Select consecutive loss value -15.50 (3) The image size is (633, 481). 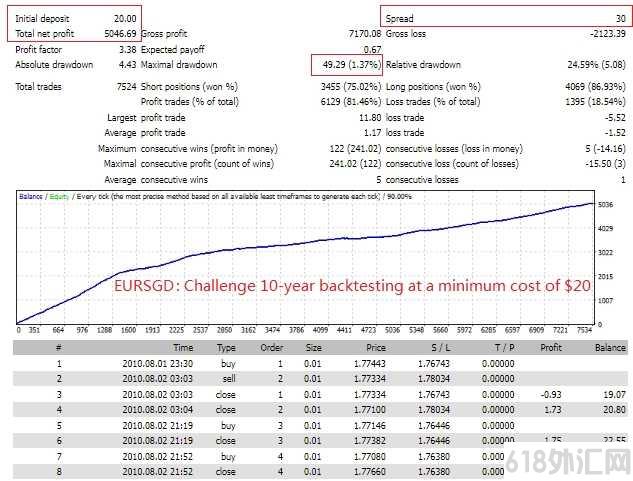click(x=605, y=164)
